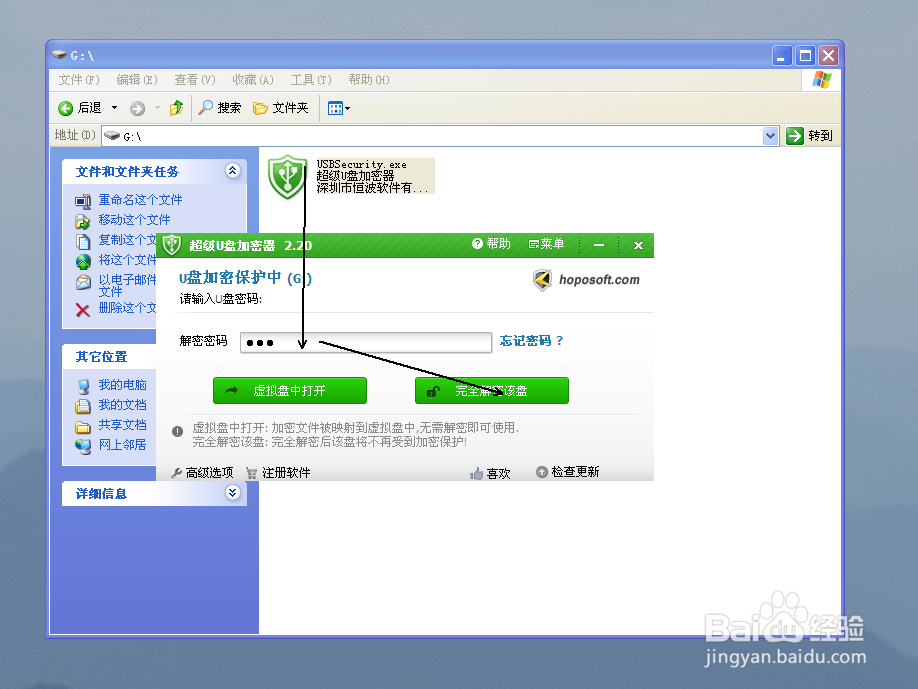Collapse the 详细信息 panel chevron
Screen dimensions: 918x689
[233, 493]
